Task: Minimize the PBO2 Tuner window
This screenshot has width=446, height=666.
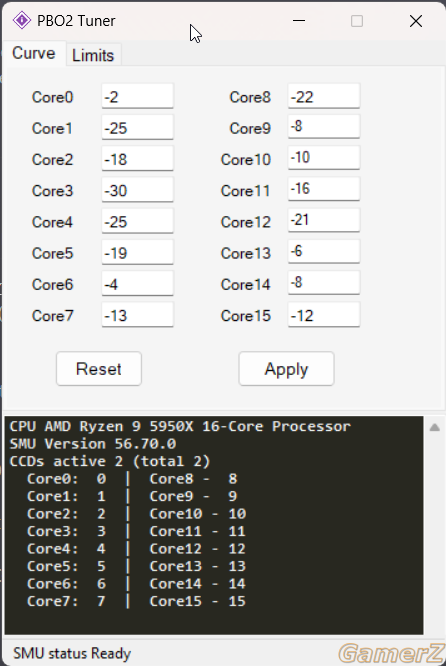Action: 299,20
